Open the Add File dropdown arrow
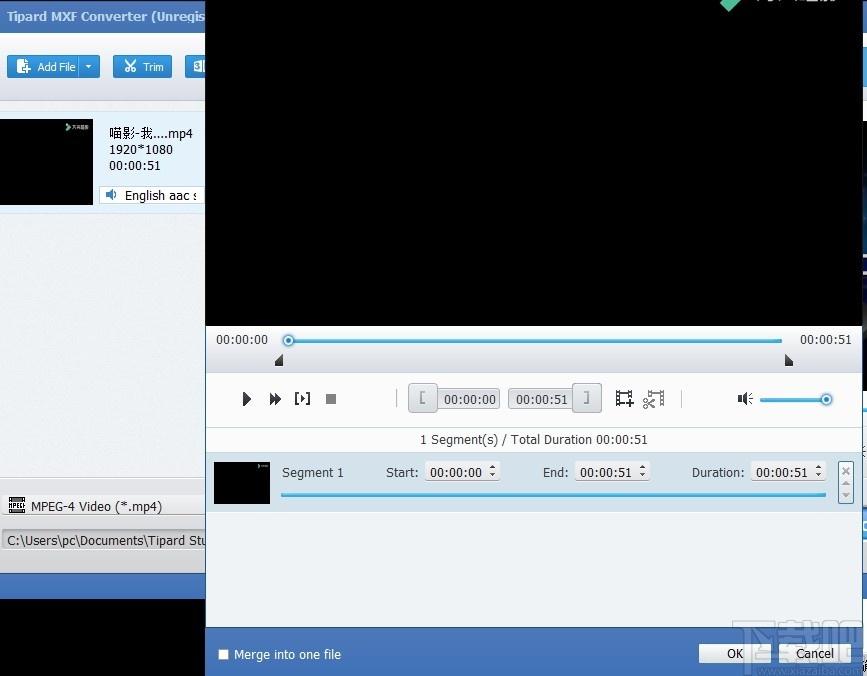 pyautogui.click(x=89, y=67)
